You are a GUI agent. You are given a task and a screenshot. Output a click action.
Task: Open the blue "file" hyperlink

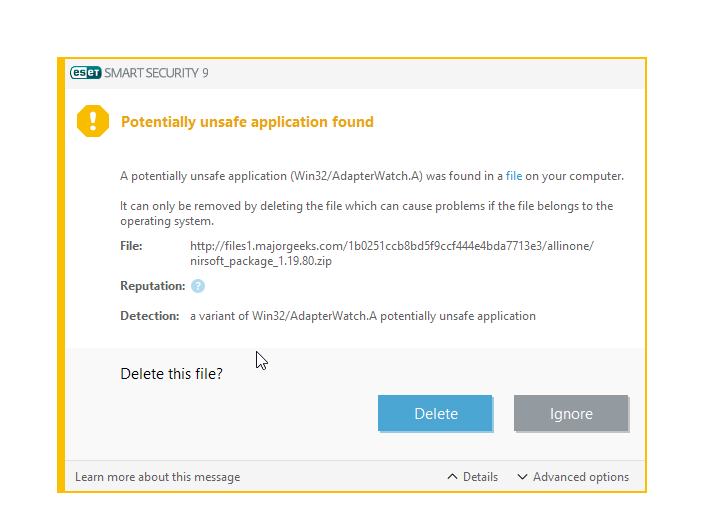click(x=514, y=176)
